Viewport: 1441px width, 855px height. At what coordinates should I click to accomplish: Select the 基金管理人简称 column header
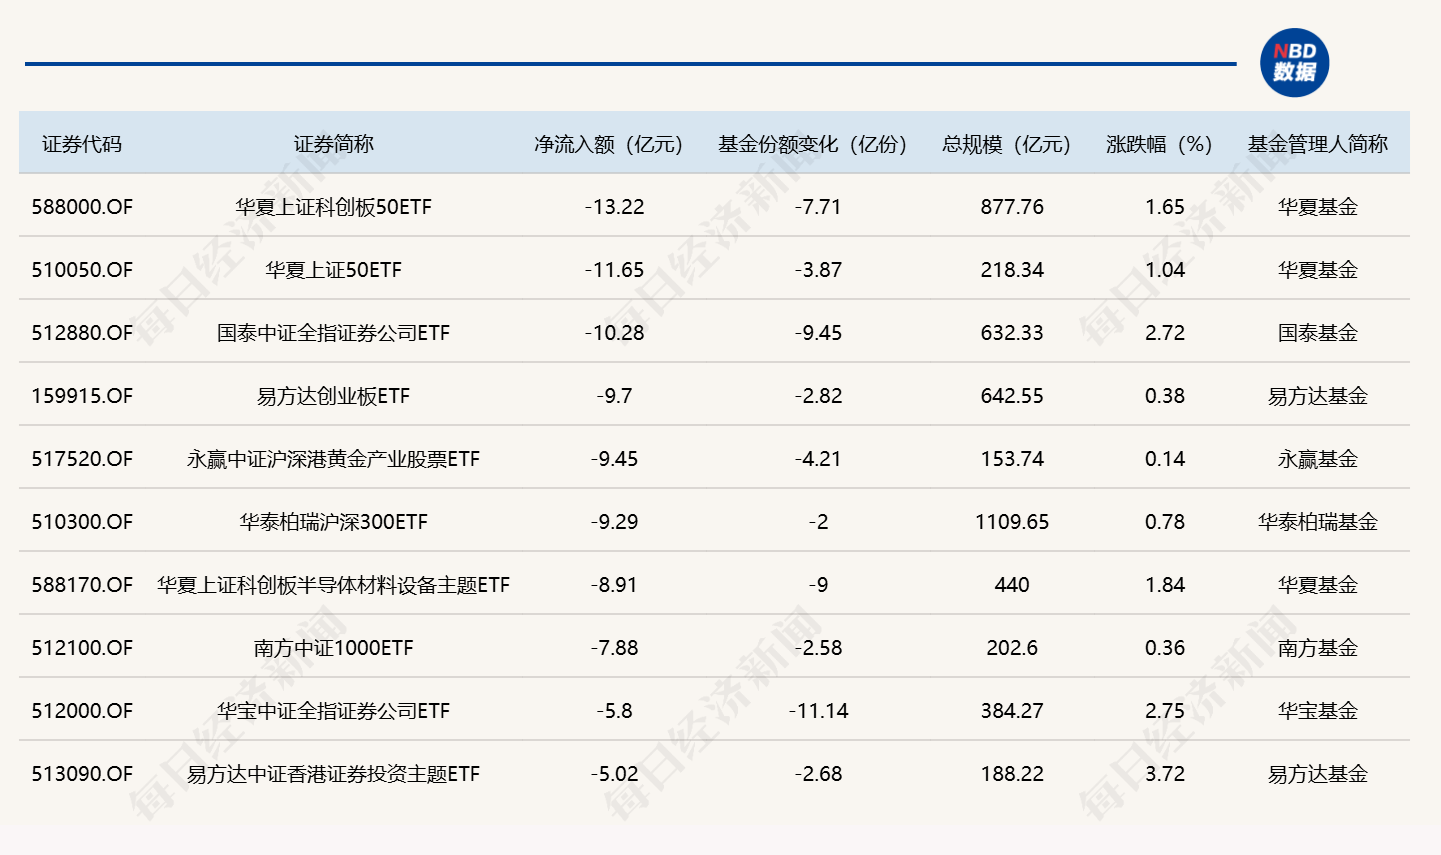pyautogui.click(x=1318, y=144)
